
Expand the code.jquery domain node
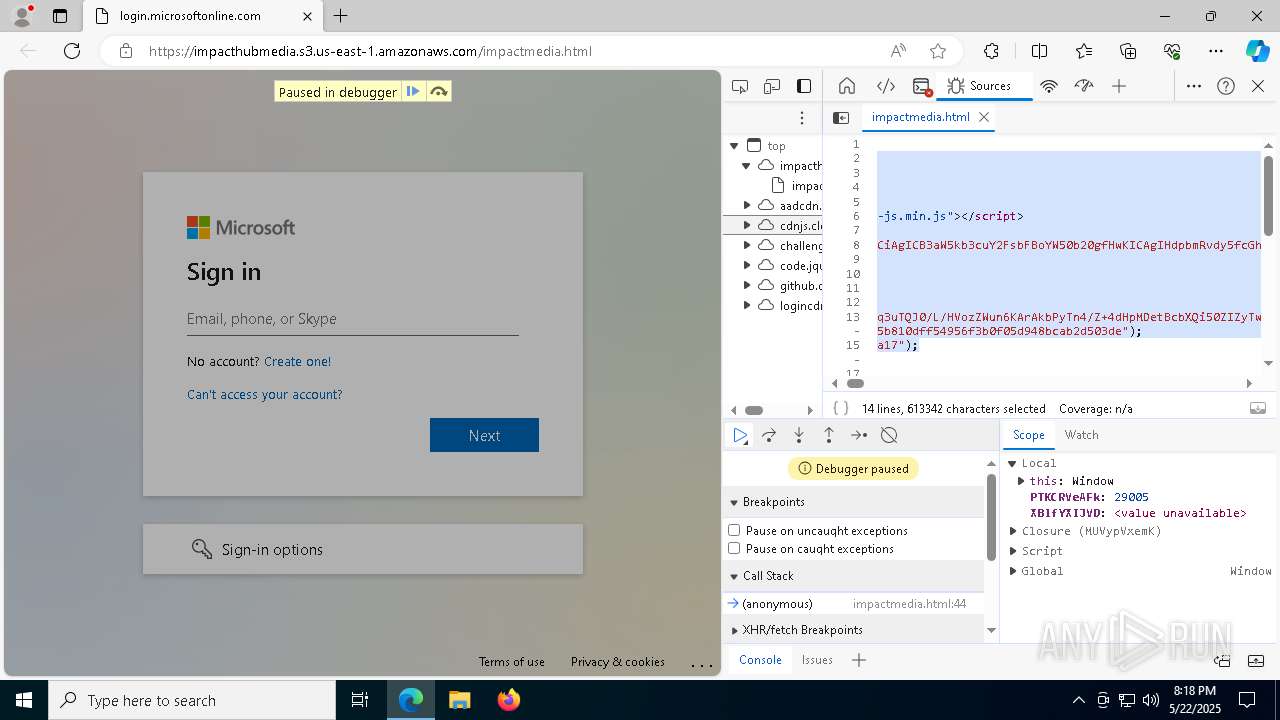(x=747, y=266)
